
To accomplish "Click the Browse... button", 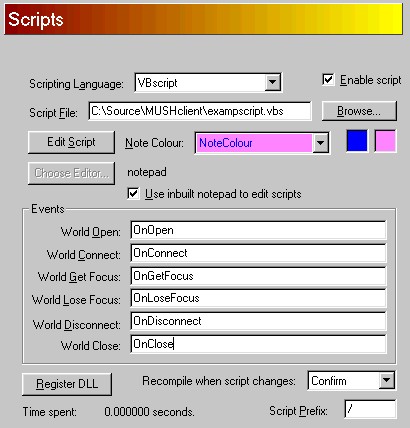I will pos(359,111).
